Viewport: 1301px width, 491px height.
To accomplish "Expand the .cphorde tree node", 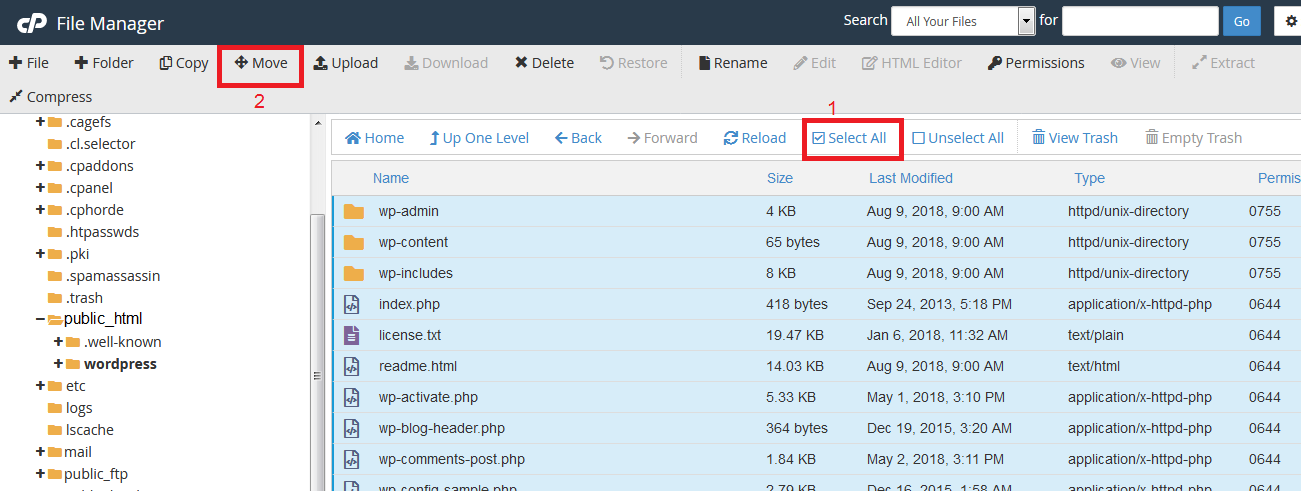I will pos(40,210).
